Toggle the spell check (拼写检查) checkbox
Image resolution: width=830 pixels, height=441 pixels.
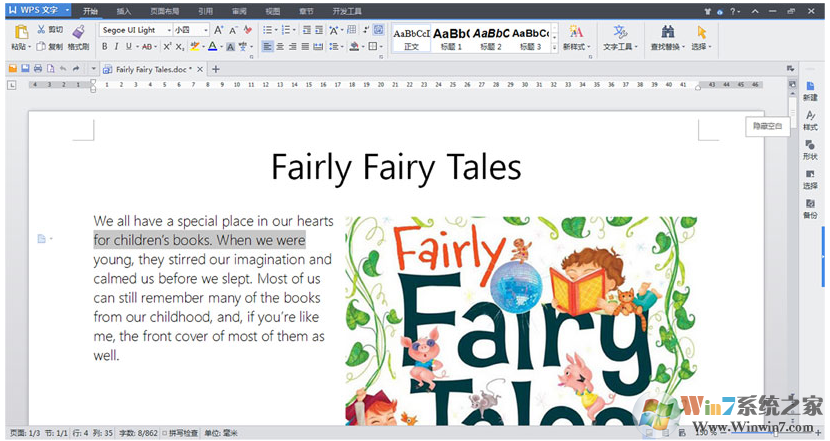click(164, 432)
